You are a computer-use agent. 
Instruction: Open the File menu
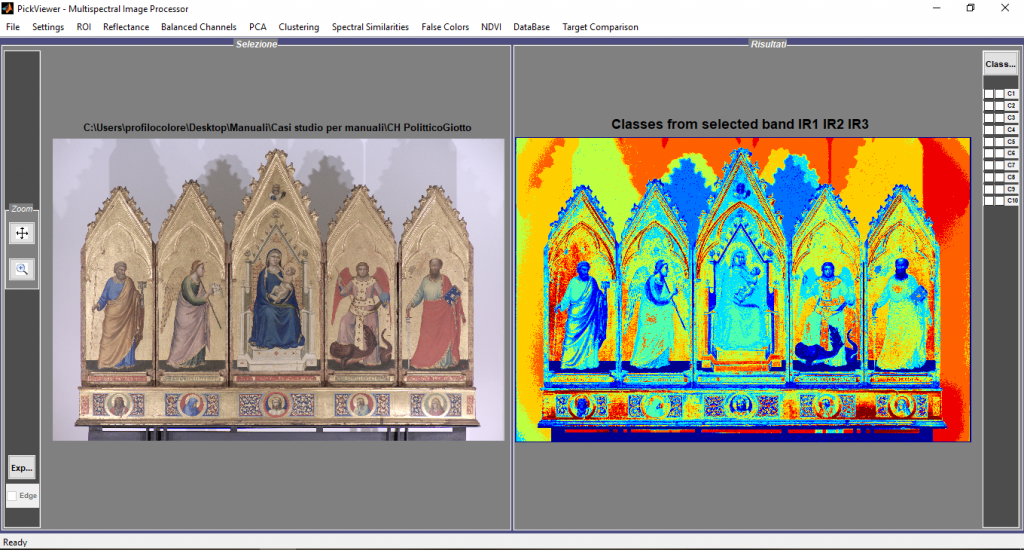(x=13, y=27)
